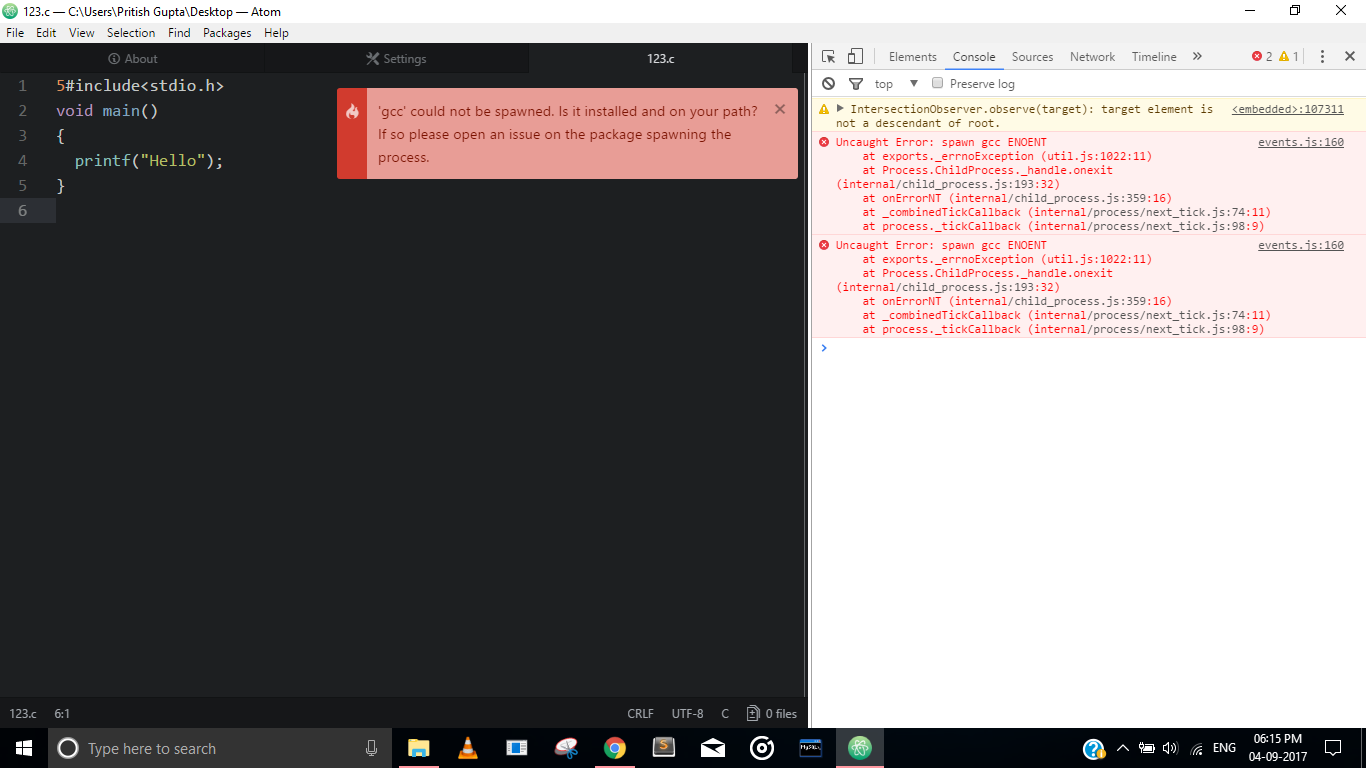Open the Find menu

(179, 33)
